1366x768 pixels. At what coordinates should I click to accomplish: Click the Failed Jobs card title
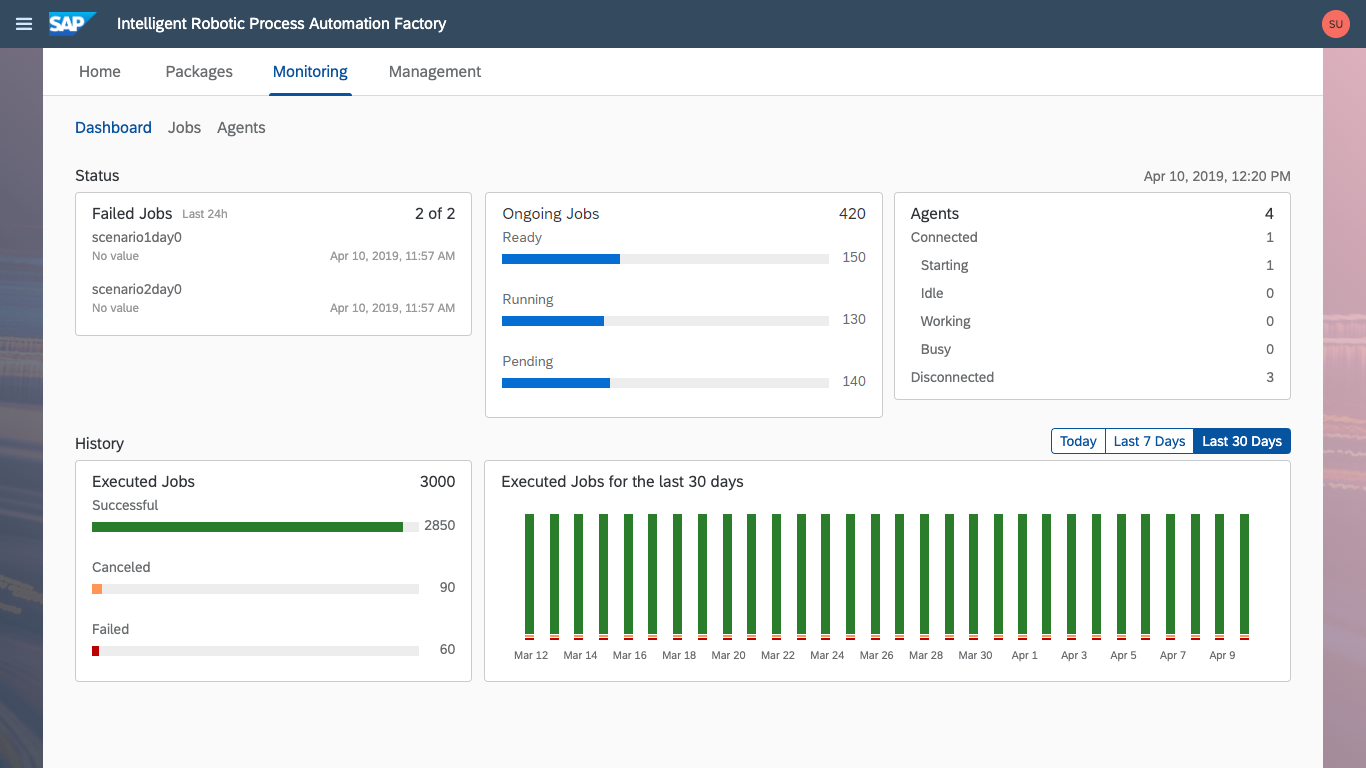click(x=132, y=214)
